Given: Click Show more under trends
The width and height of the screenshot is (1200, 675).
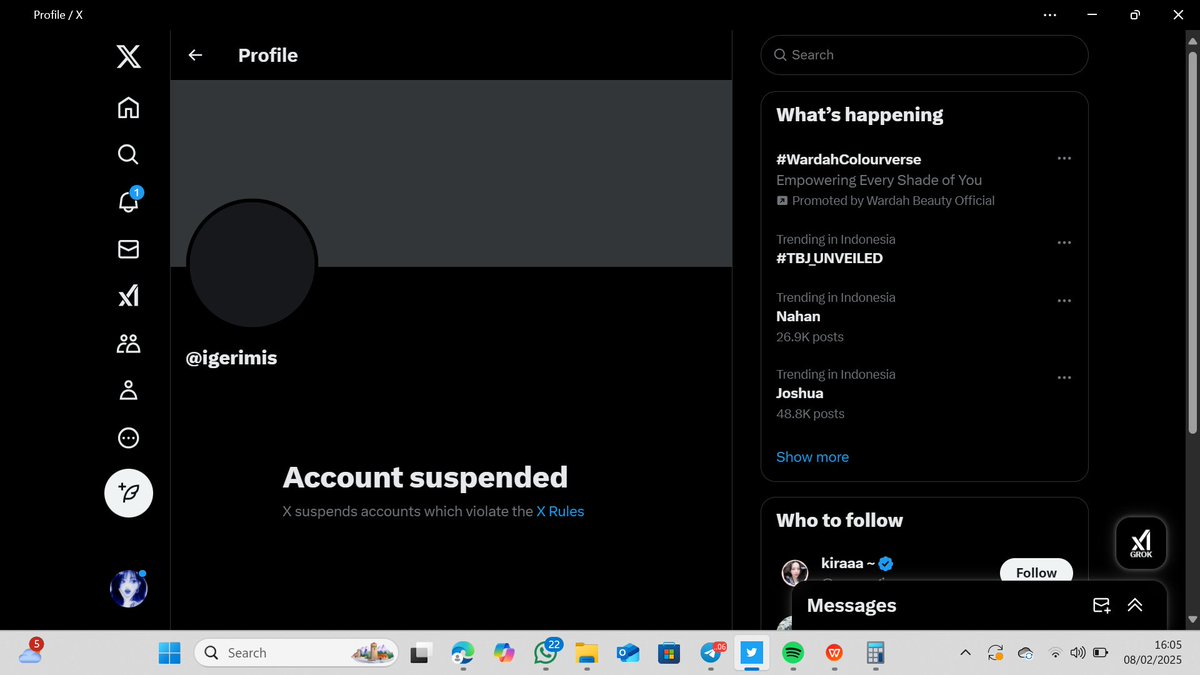Looking at the screenshot, I should (812, 457).
